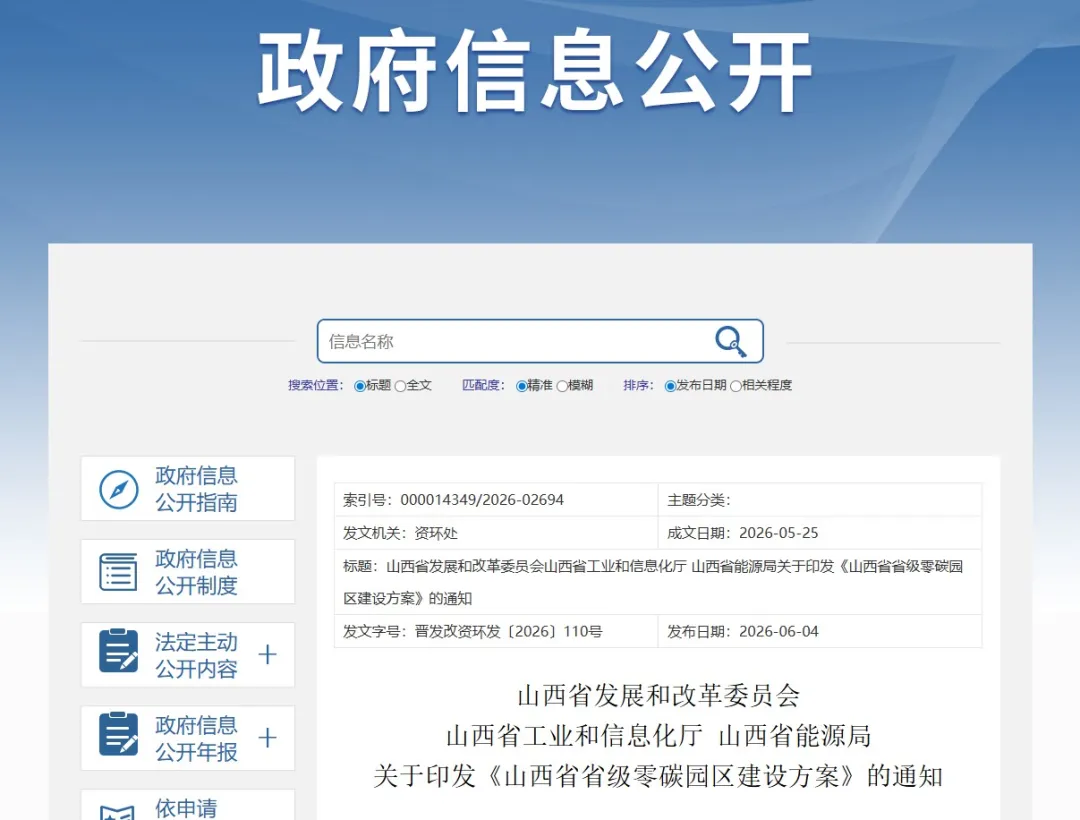Image resolution: width=1080 pixels, height=820 pixels.
Task: Sort by 相关程度 radio button
Action: (736, 386)
